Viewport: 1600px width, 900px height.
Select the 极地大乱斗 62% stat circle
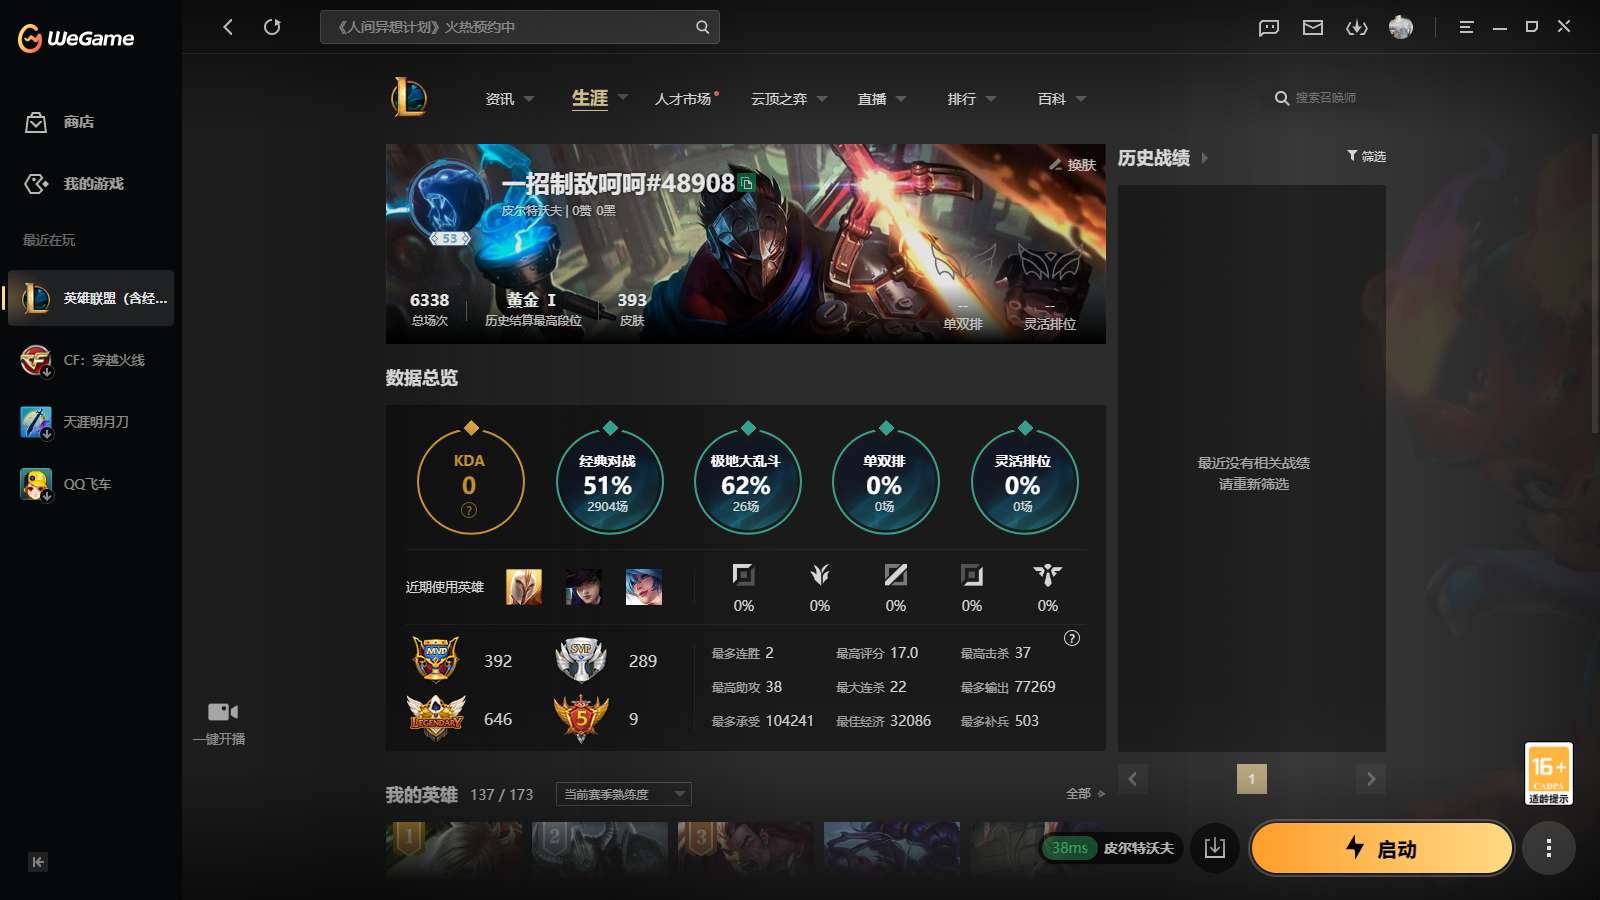[747, 481]
